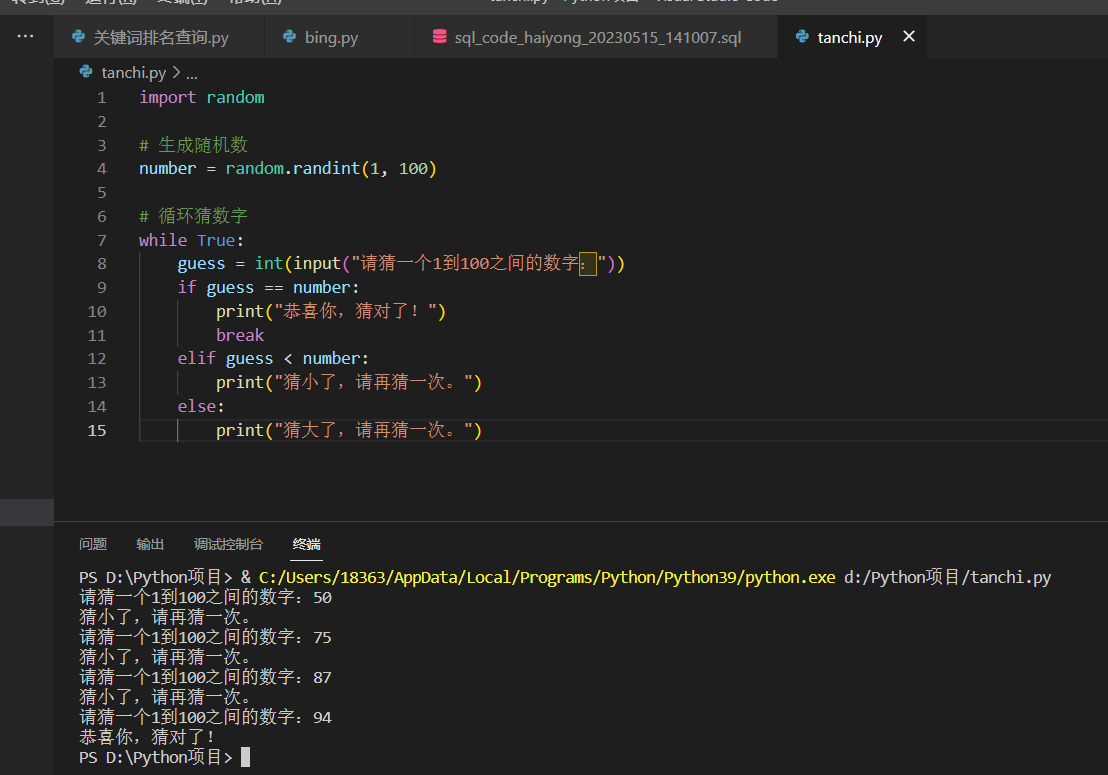This screenshot has width=1108, height=775.
Task: Click the Python icon on tanchi.py tab
Action: click(802, 36)
